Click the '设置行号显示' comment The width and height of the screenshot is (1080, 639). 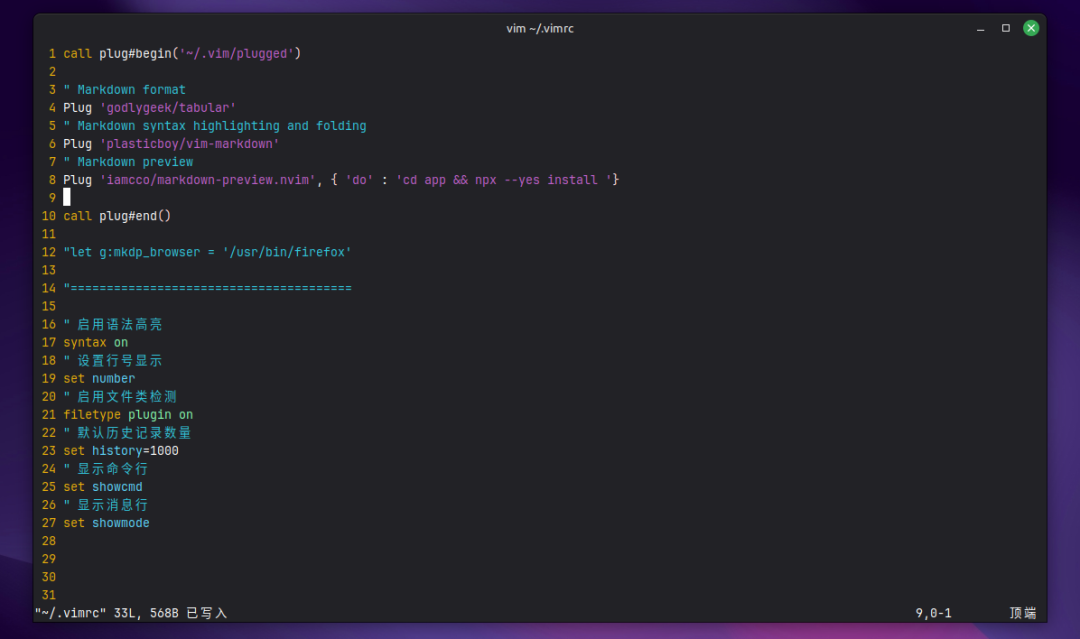coord(120,360)
